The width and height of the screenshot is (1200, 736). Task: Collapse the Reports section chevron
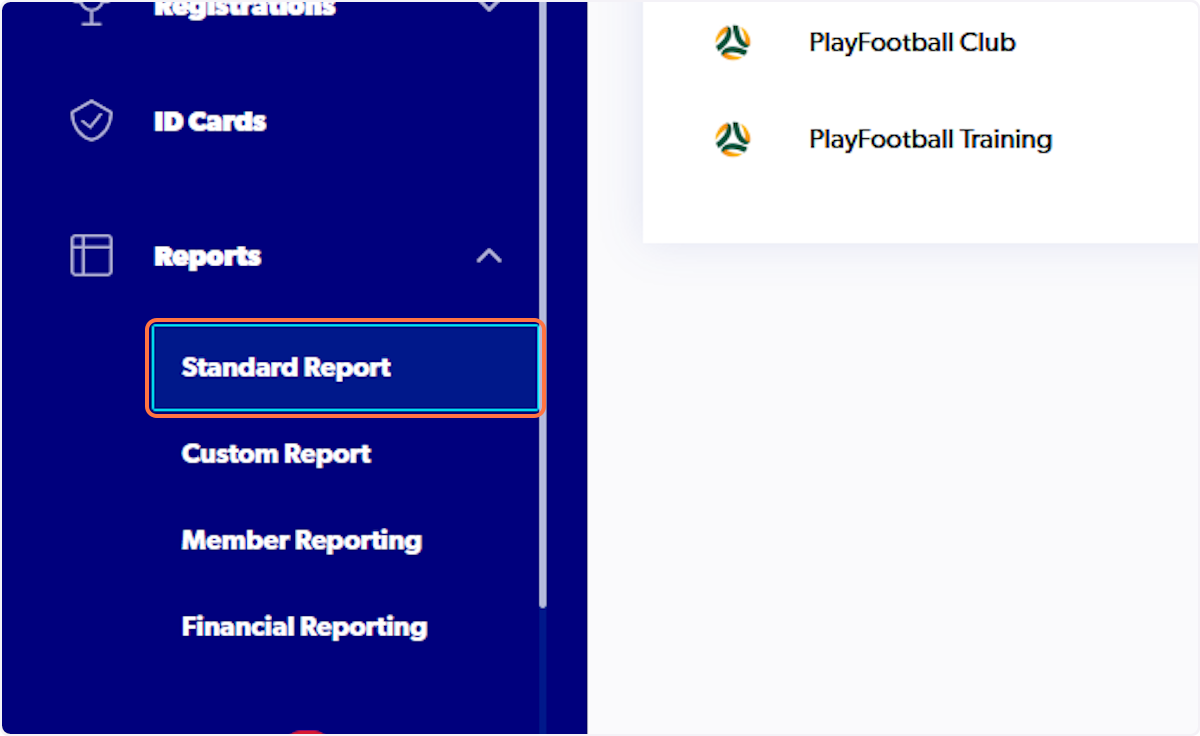coord(489,256)
